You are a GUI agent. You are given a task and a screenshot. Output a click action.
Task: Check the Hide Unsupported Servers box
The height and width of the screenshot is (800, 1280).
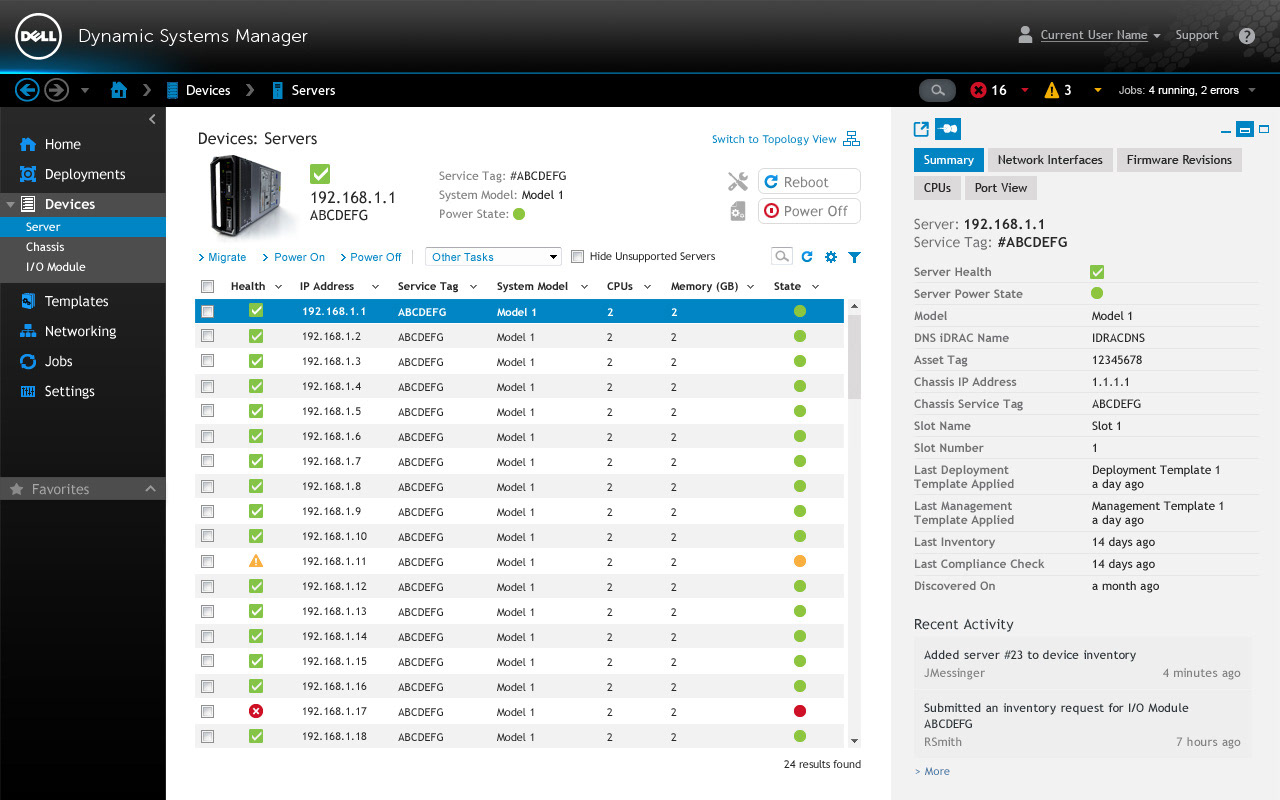click(x=577, y=257)
